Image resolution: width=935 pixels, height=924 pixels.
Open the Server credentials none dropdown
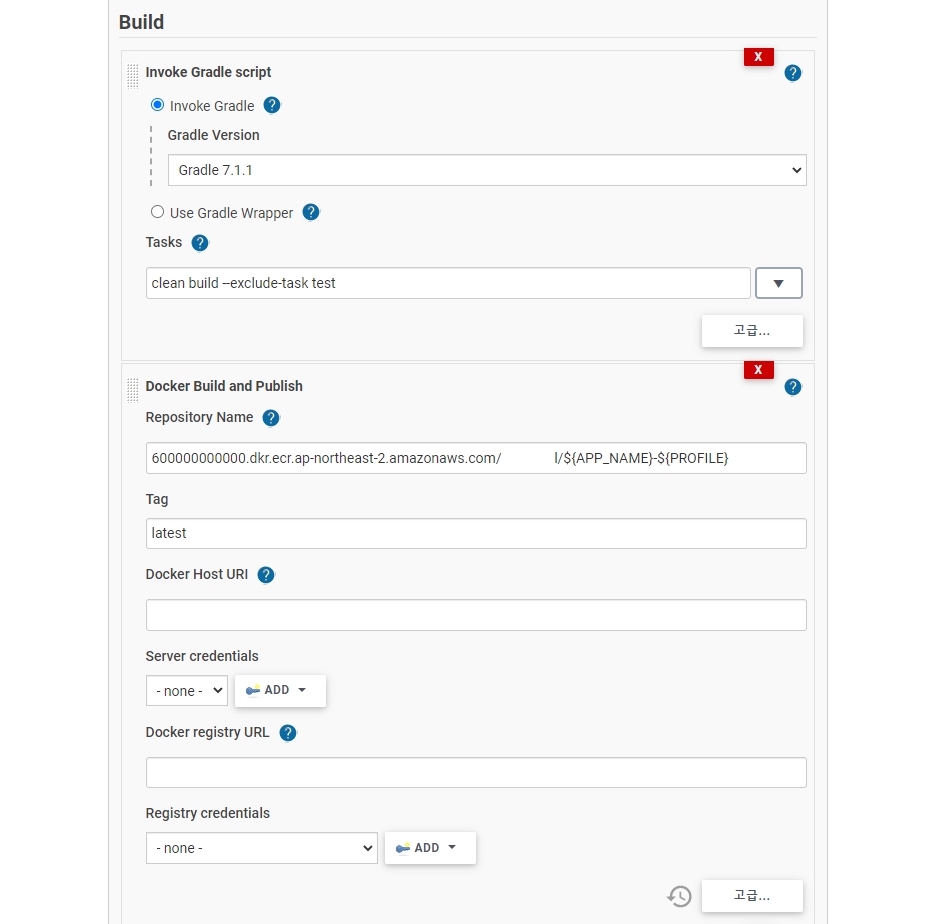tap(187, 690)
